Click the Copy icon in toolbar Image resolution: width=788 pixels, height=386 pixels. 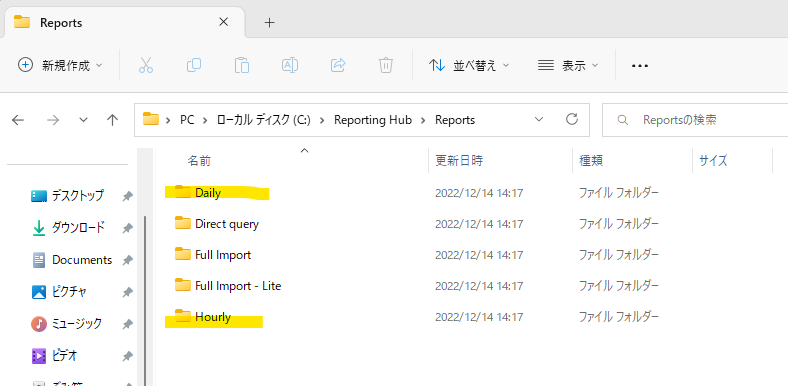click(x=193, y=65)
